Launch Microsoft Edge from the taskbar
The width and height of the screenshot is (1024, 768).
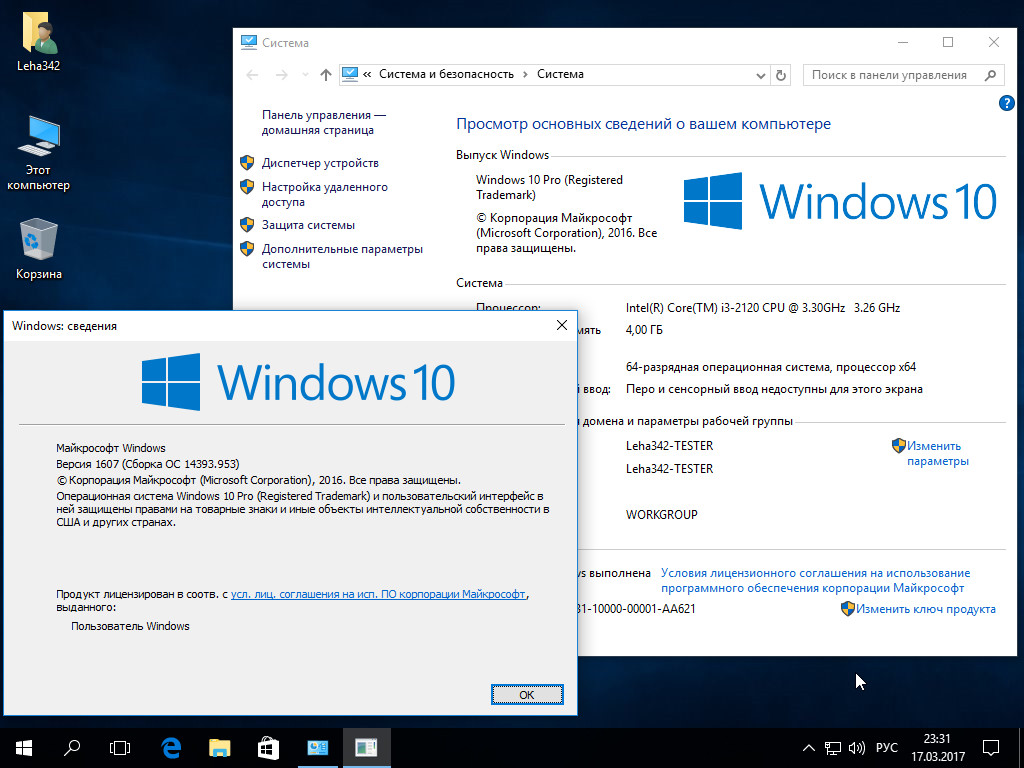(170, 748)
